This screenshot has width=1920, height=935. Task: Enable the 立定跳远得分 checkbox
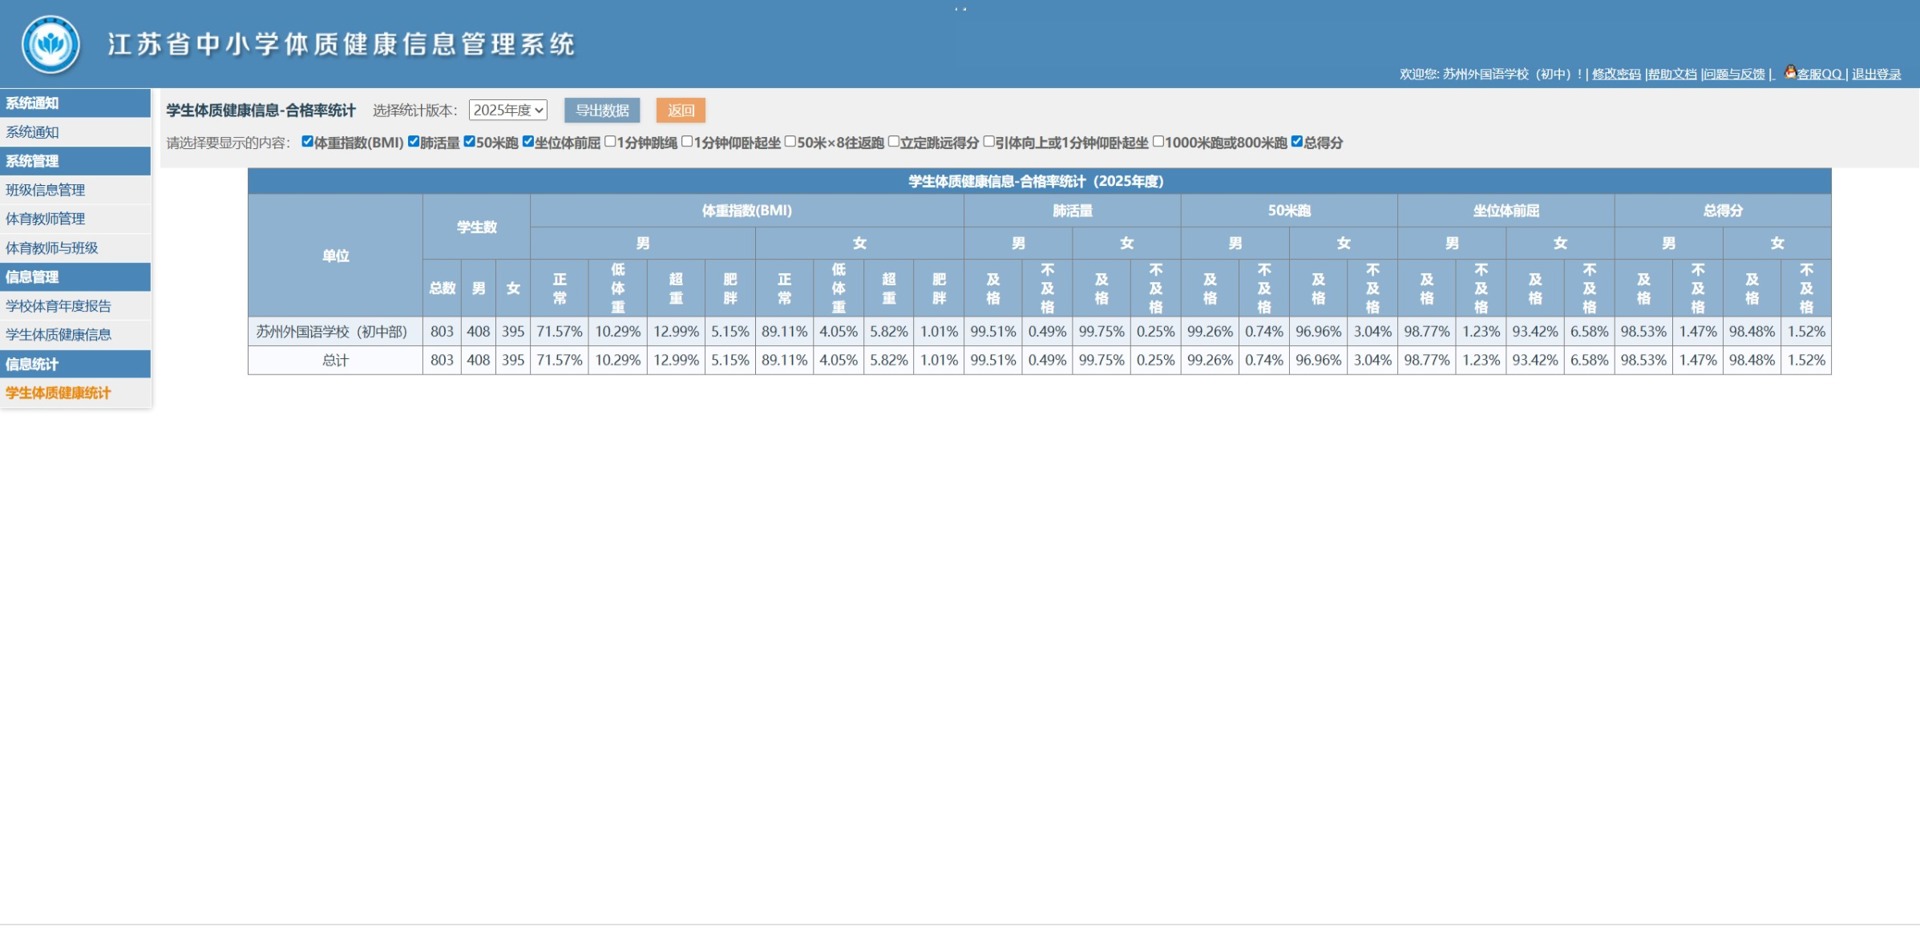click(x=894, y=142)
